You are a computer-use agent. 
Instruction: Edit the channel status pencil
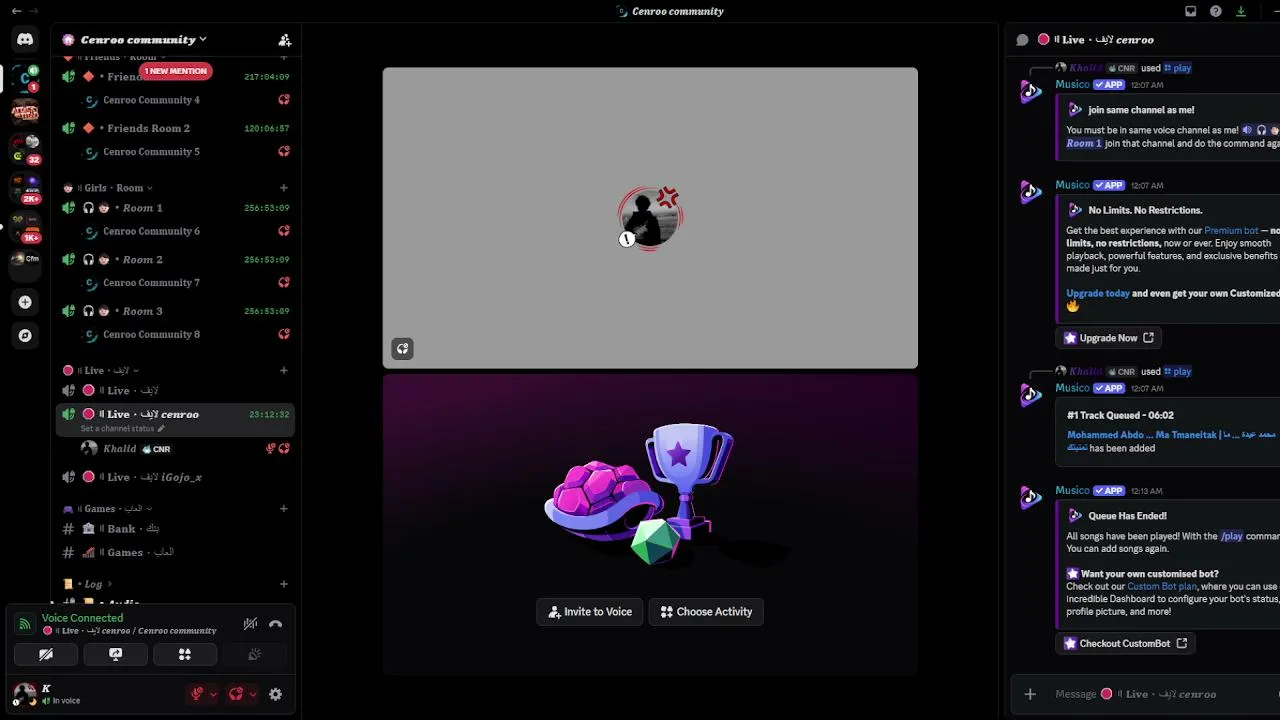click(x=161, y=429)
